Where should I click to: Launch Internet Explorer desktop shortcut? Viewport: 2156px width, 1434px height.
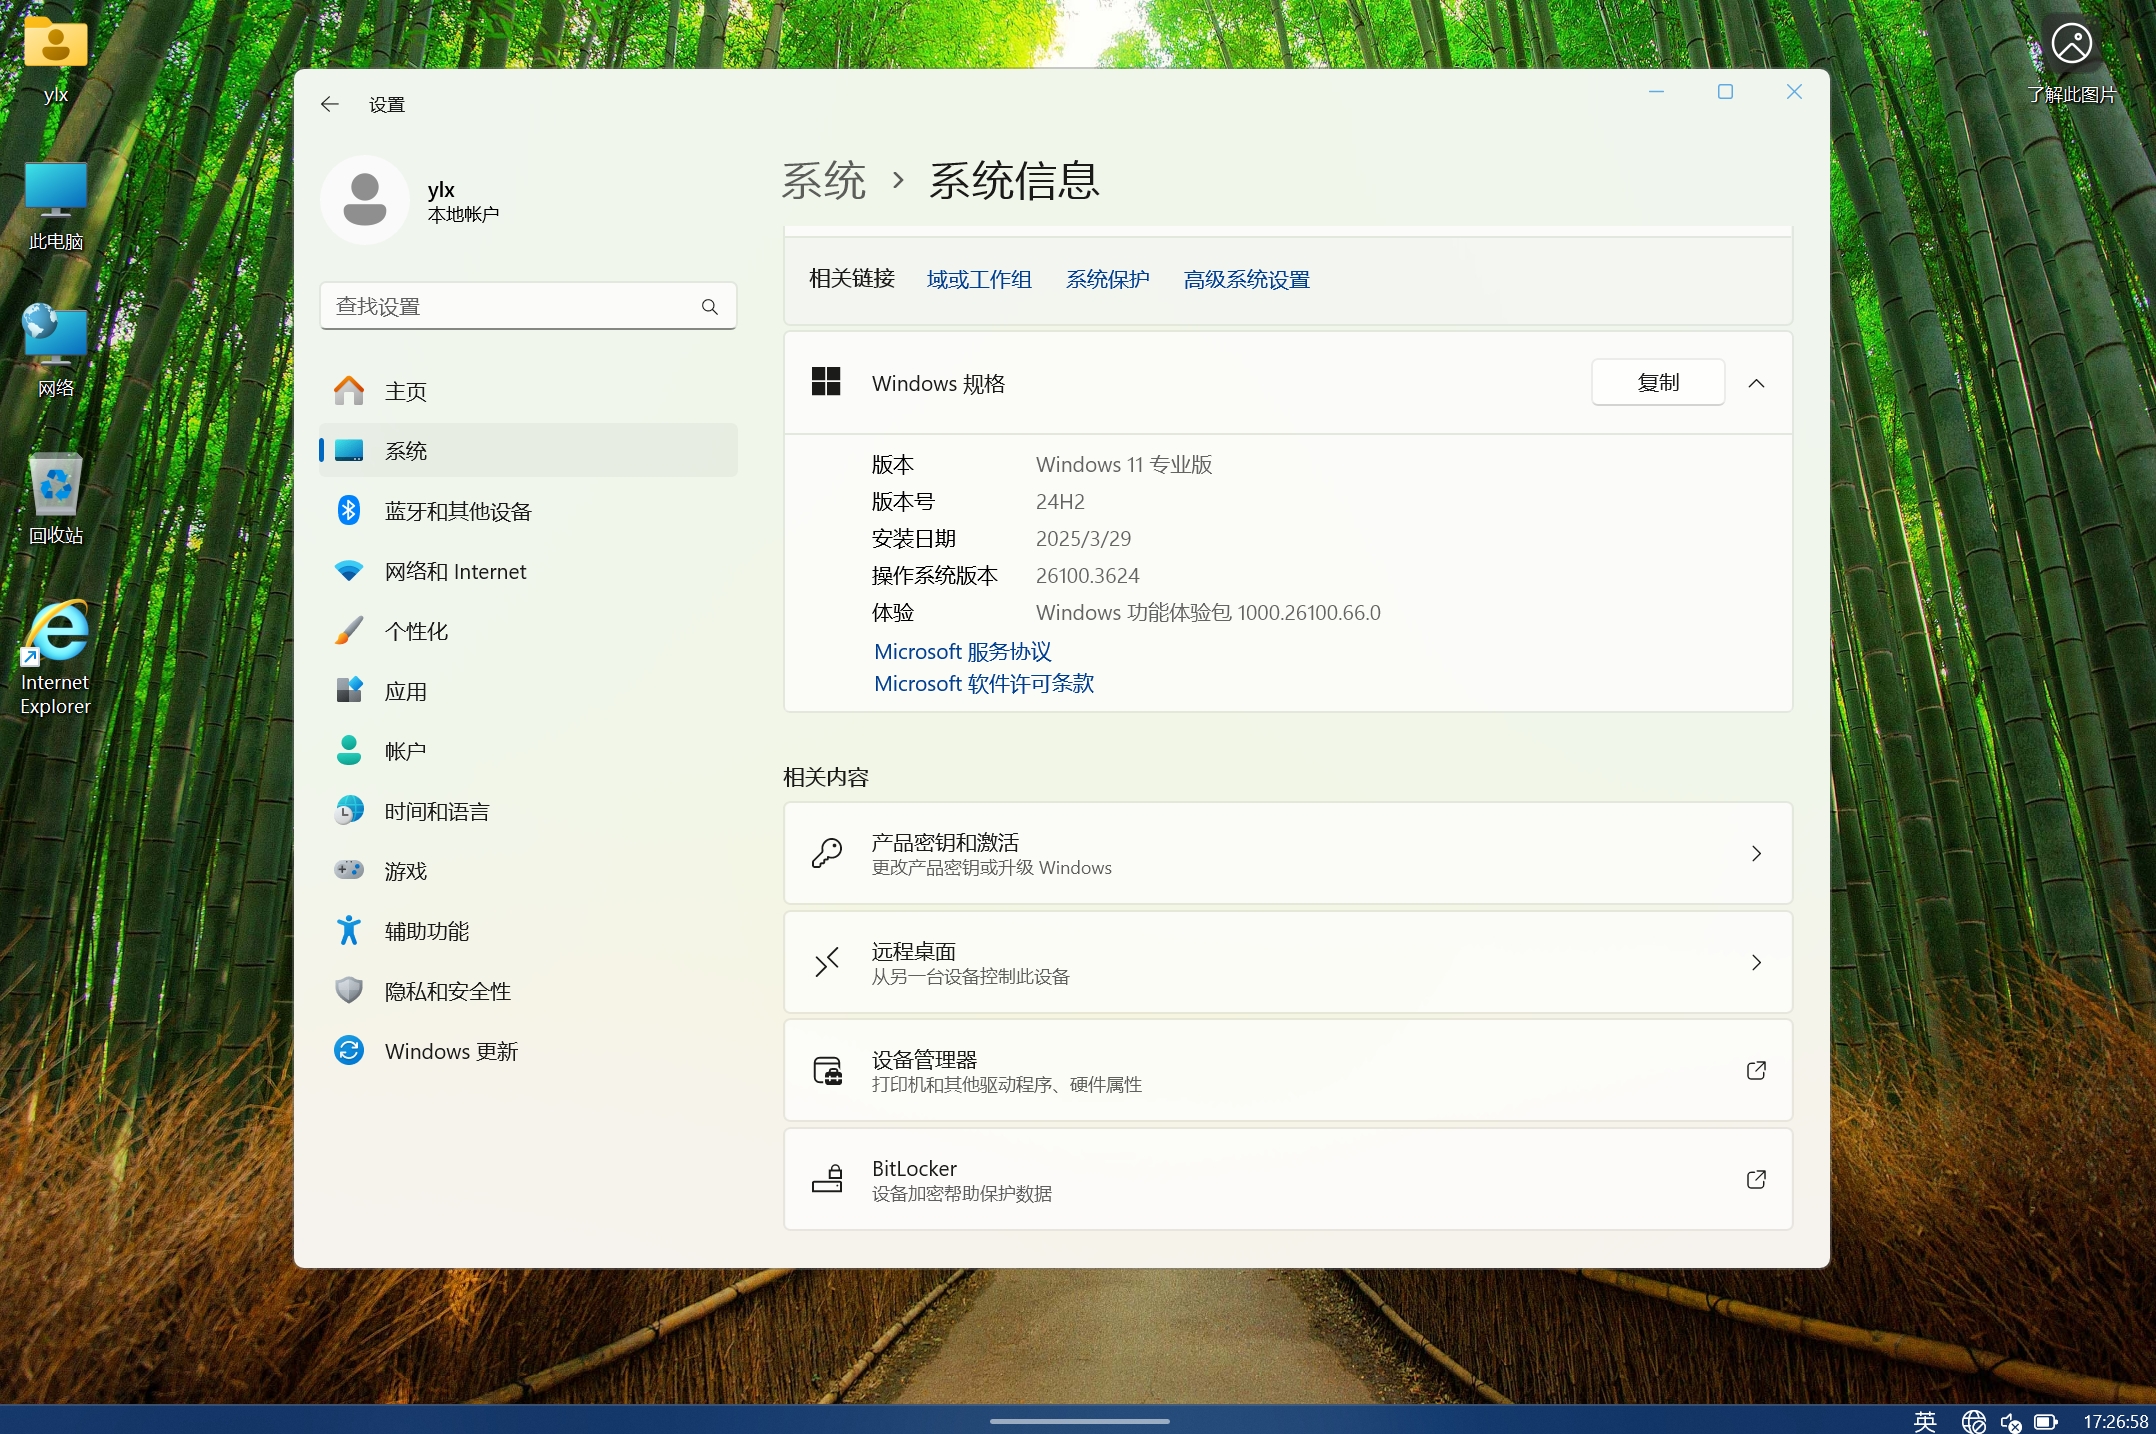[56, 658]
